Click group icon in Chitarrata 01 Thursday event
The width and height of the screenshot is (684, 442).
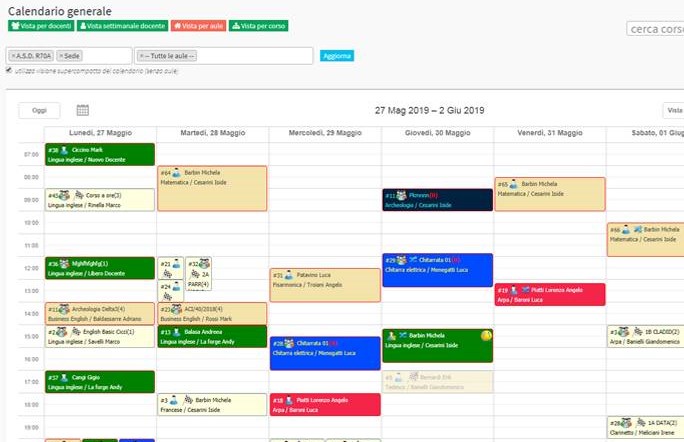(x=402, y=260)
